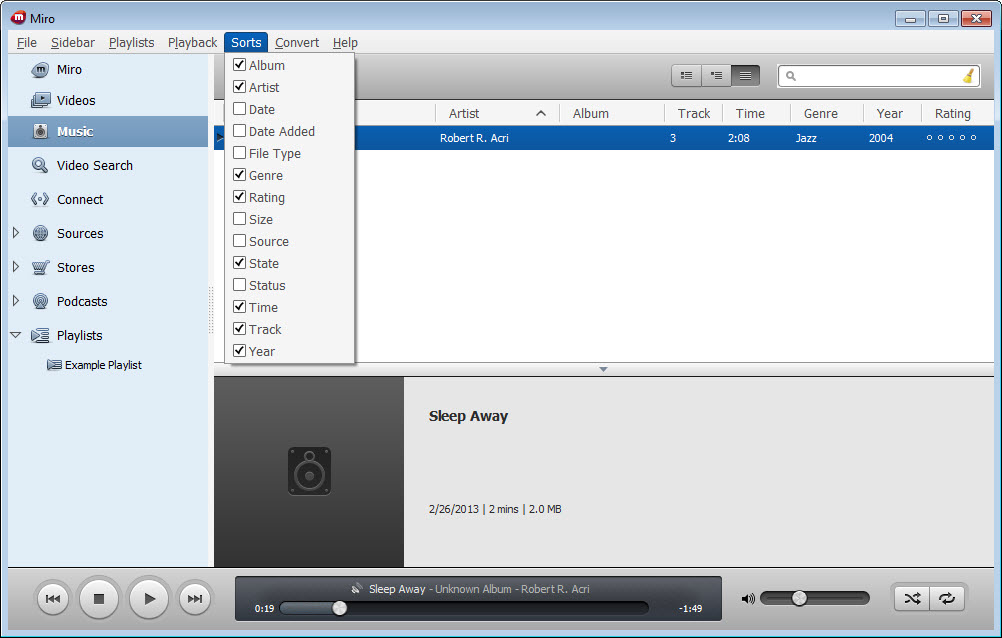The width and height of the screenshot is (1002, 638).
Task: Open the Playlists menu in menu bar
Action: [x=132, y=42]
